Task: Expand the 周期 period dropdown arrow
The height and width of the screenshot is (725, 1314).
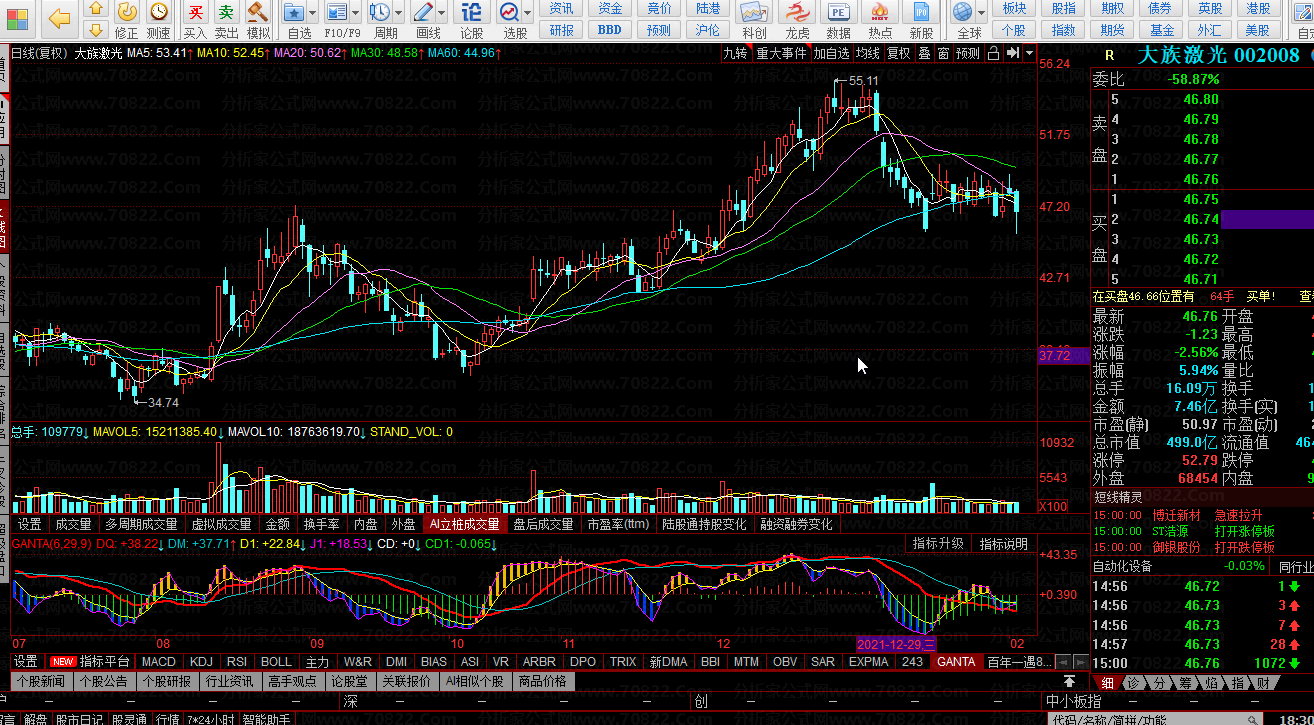Action: coord(398,13)
